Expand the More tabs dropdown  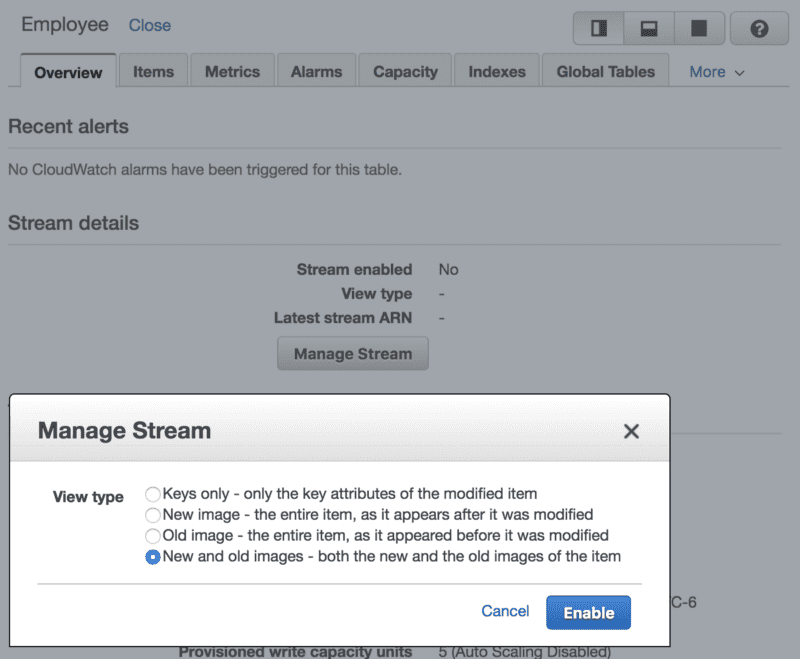pos(717,72)
